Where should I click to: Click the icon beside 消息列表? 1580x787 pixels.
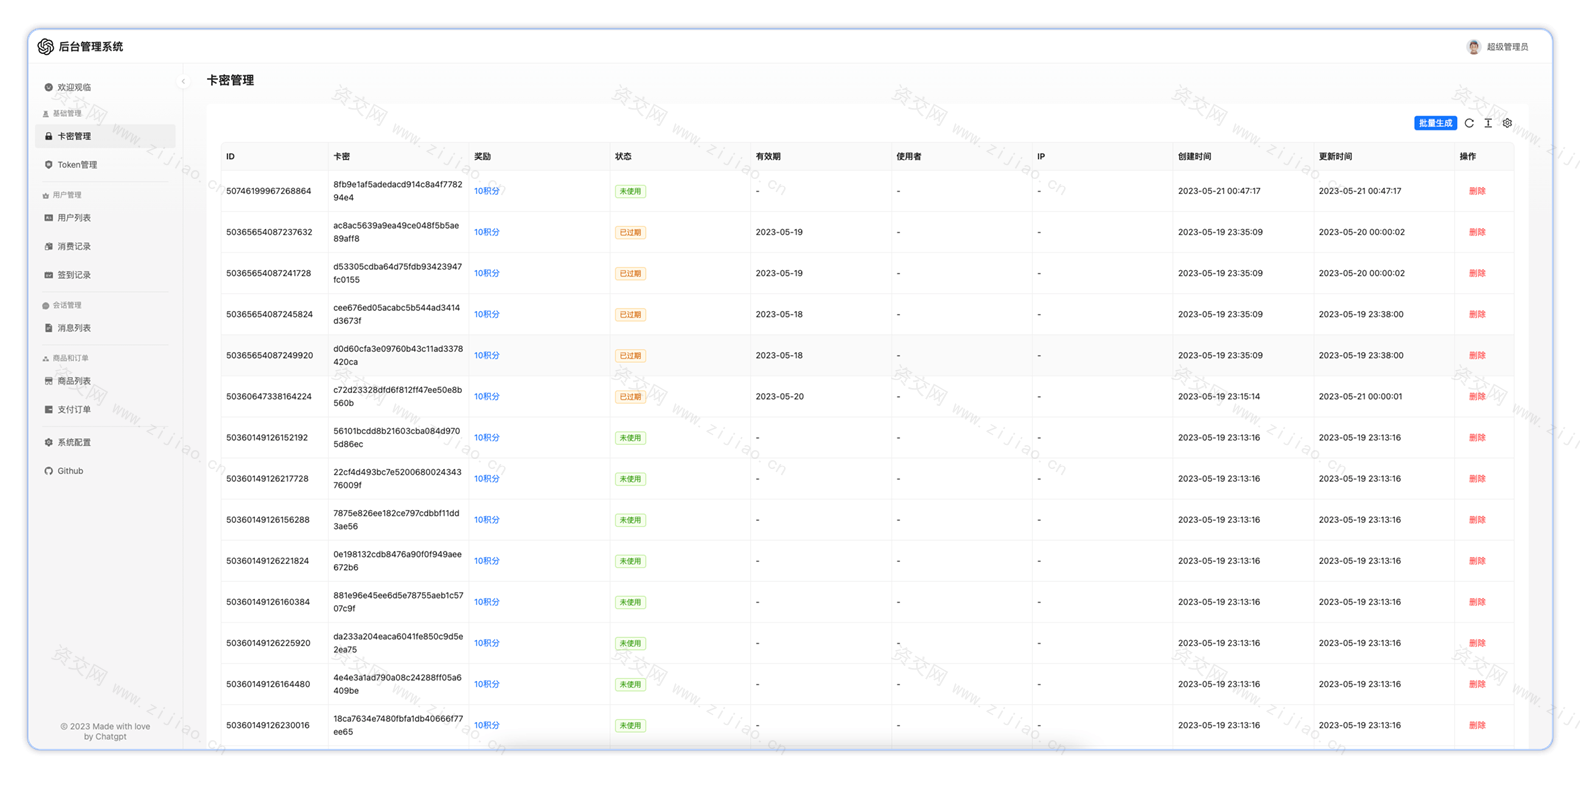(48, 328)
